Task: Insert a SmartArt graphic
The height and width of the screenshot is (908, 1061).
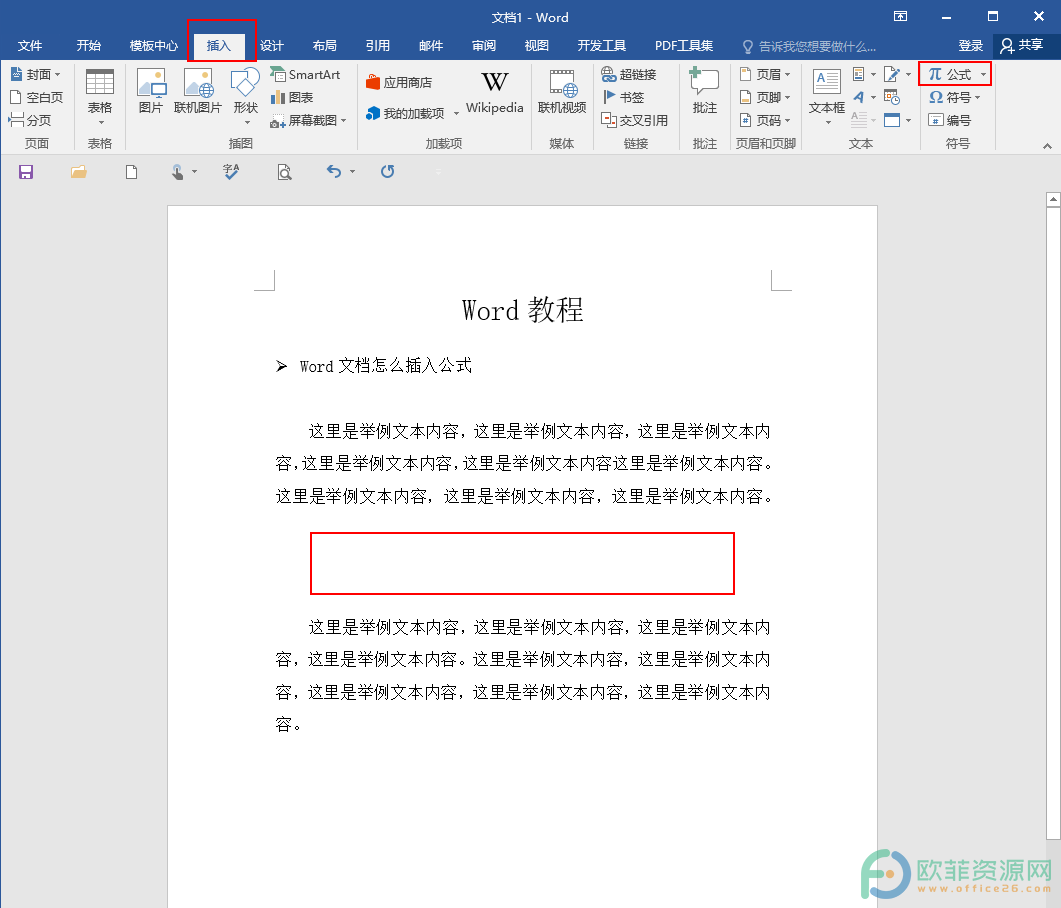Action: (x=305, y=74)
